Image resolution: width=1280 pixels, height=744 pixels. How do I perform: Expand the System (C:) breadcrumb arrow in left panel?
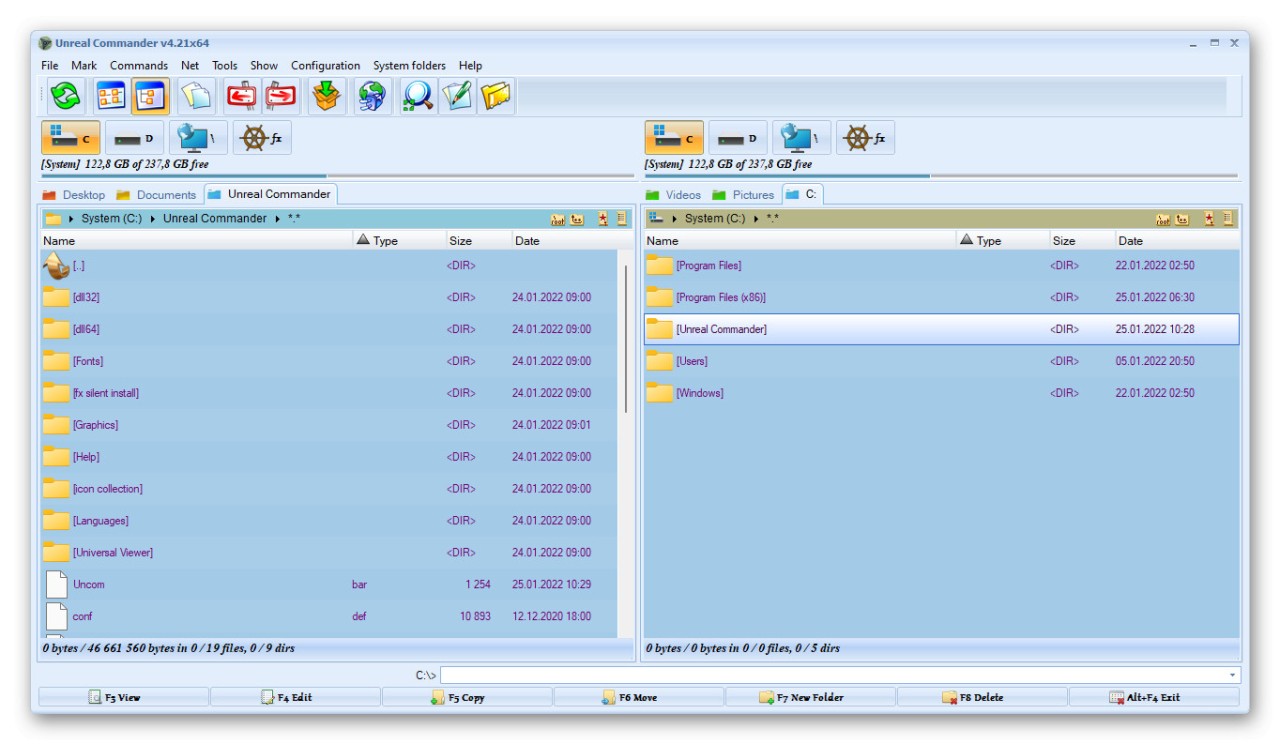(x=153, y=219)
